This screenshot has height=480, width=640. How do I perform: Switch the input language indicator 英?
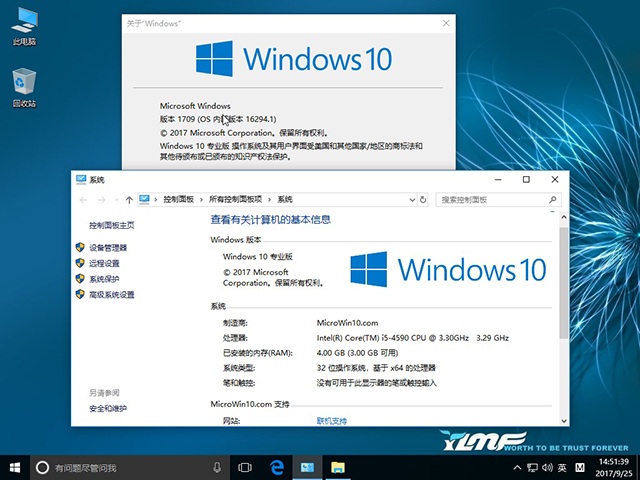(562, 468)
